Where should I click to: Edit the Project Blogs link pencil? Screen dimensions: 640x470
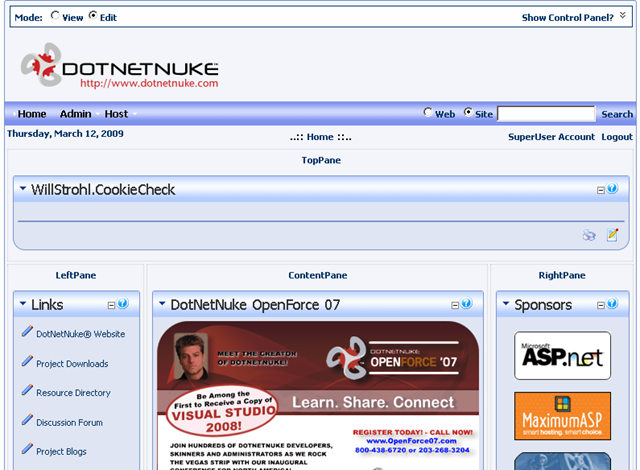pyautogui.click(x=27, y=449)
